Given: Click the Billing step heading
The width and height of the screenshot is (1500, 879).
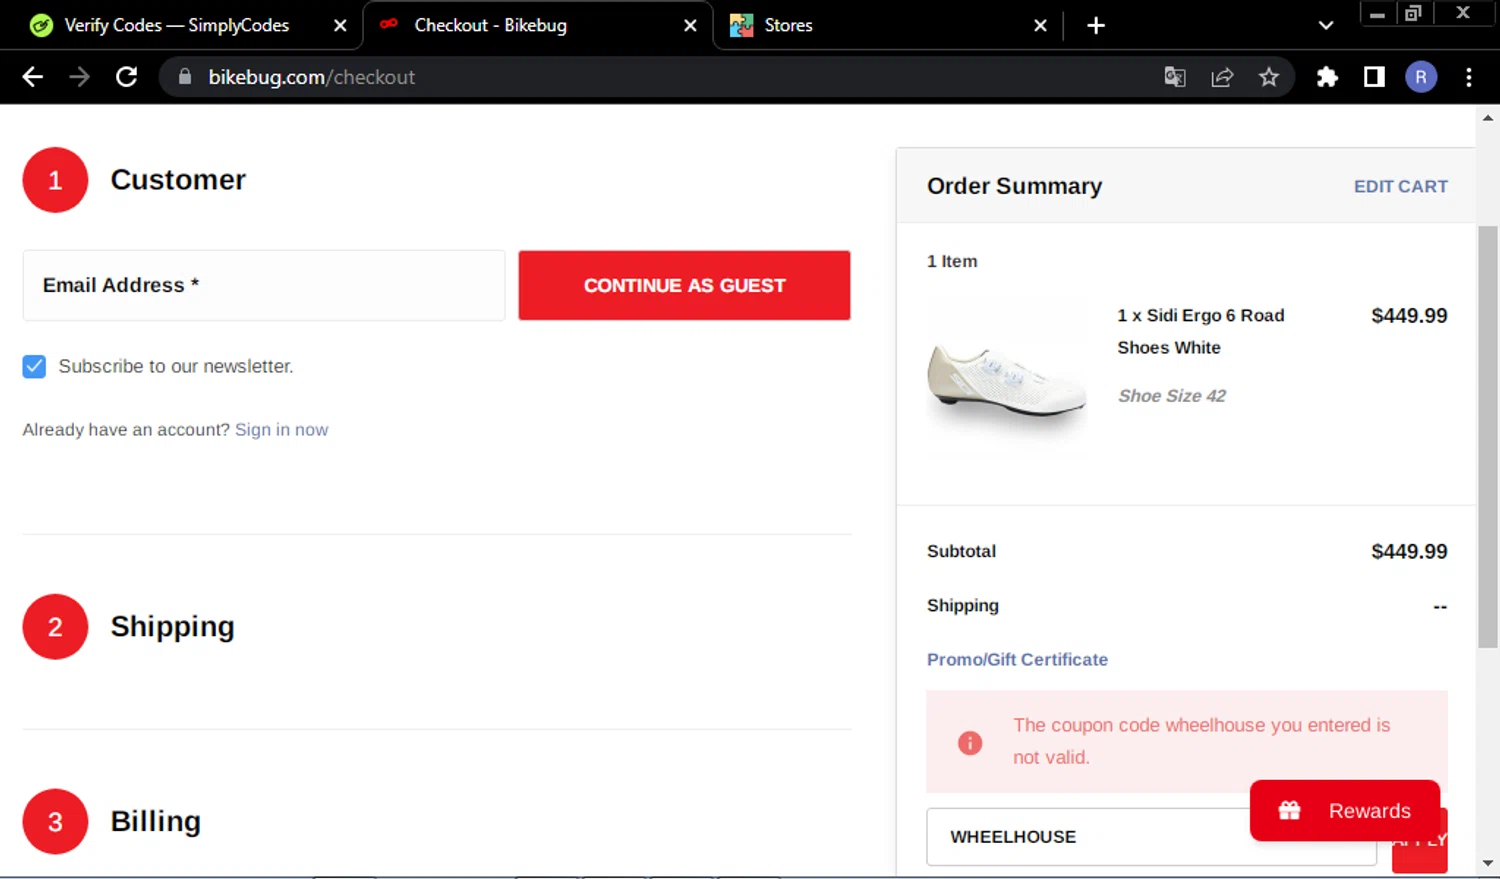Looking at the screenshot, I should [155, 821].
